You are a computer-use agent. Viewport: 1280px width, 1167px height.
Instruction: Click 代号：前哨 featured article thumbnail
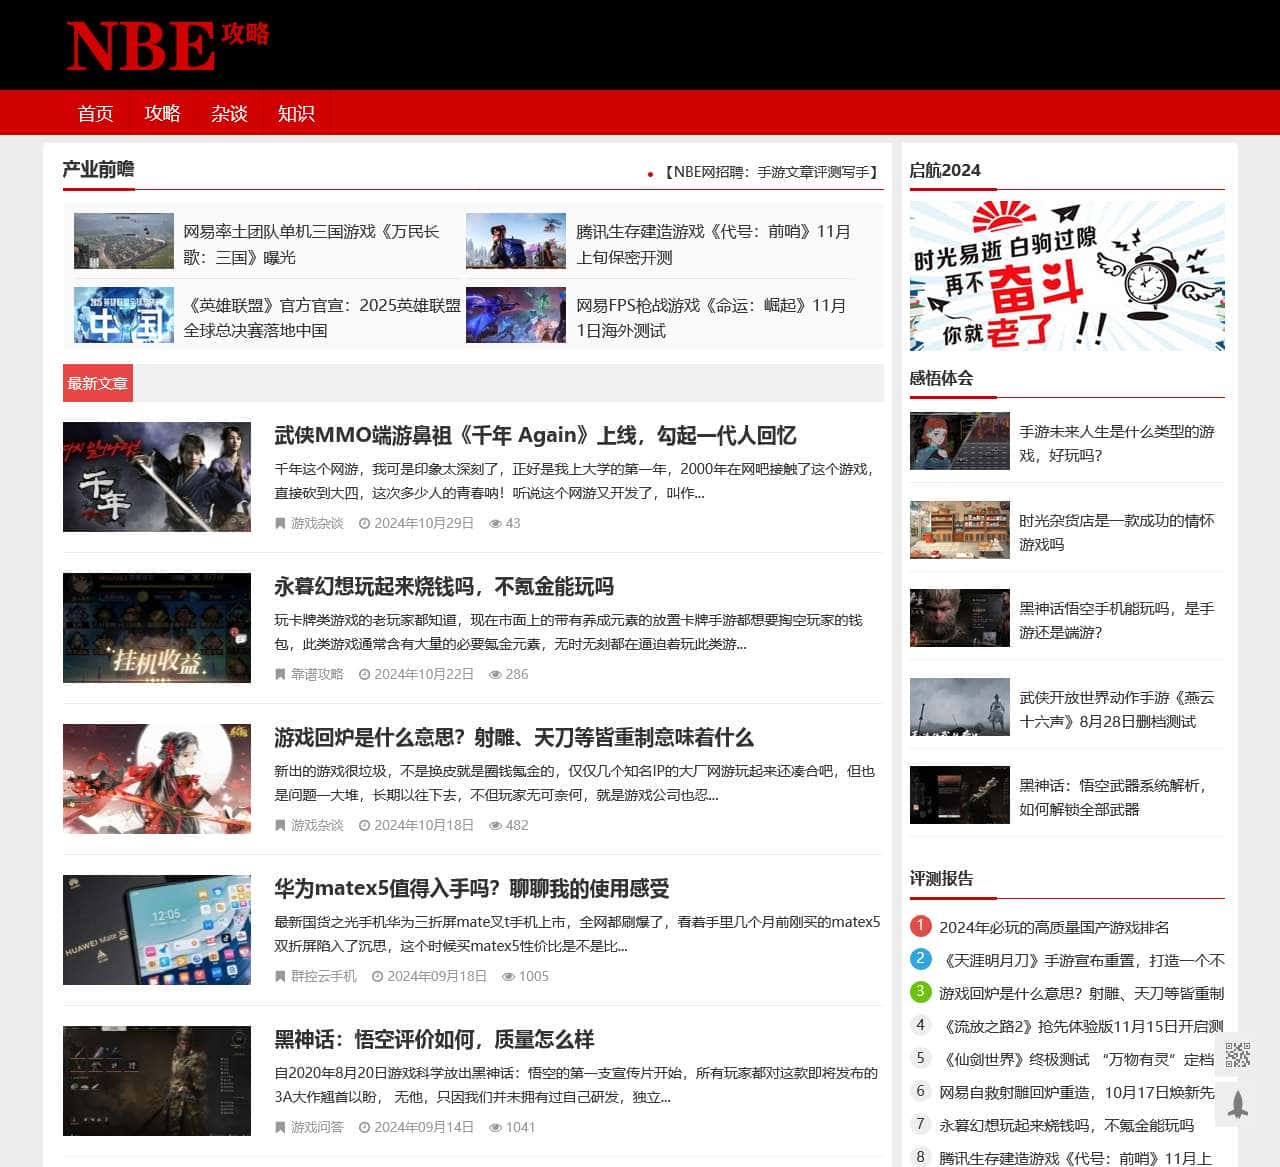point(516,241)
